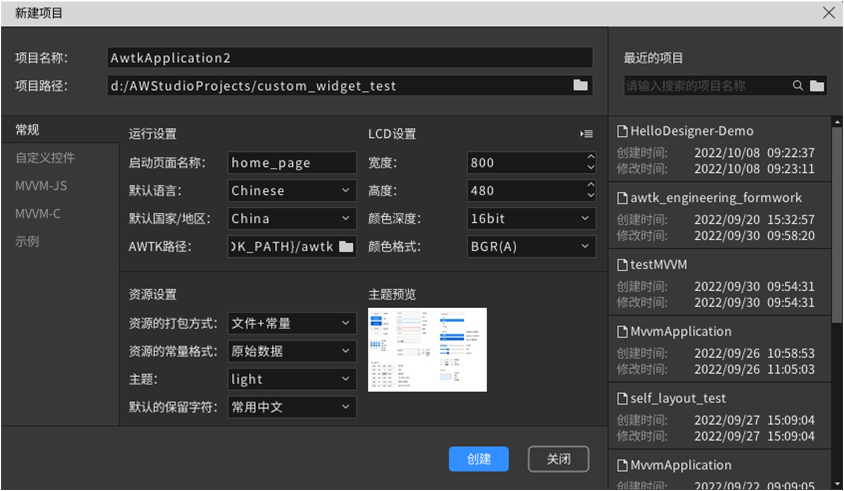Screen dimensions: 844x491
Task: Click startup page name field home_page
Action: tap(292, 163)
